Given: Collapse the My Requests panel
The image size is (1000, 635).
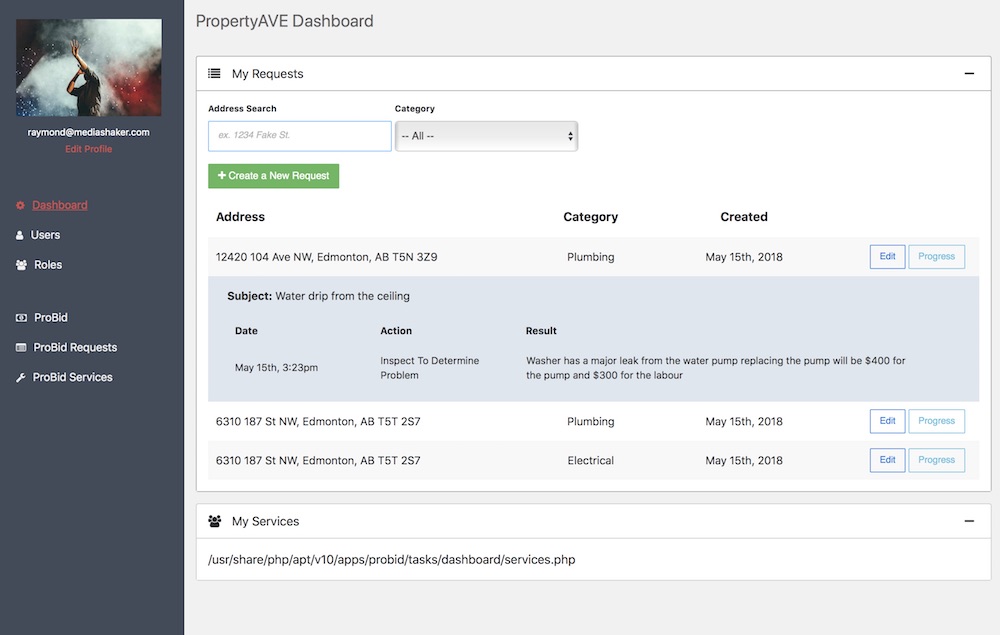Looking at the screenshot, I should coord(968,74).
